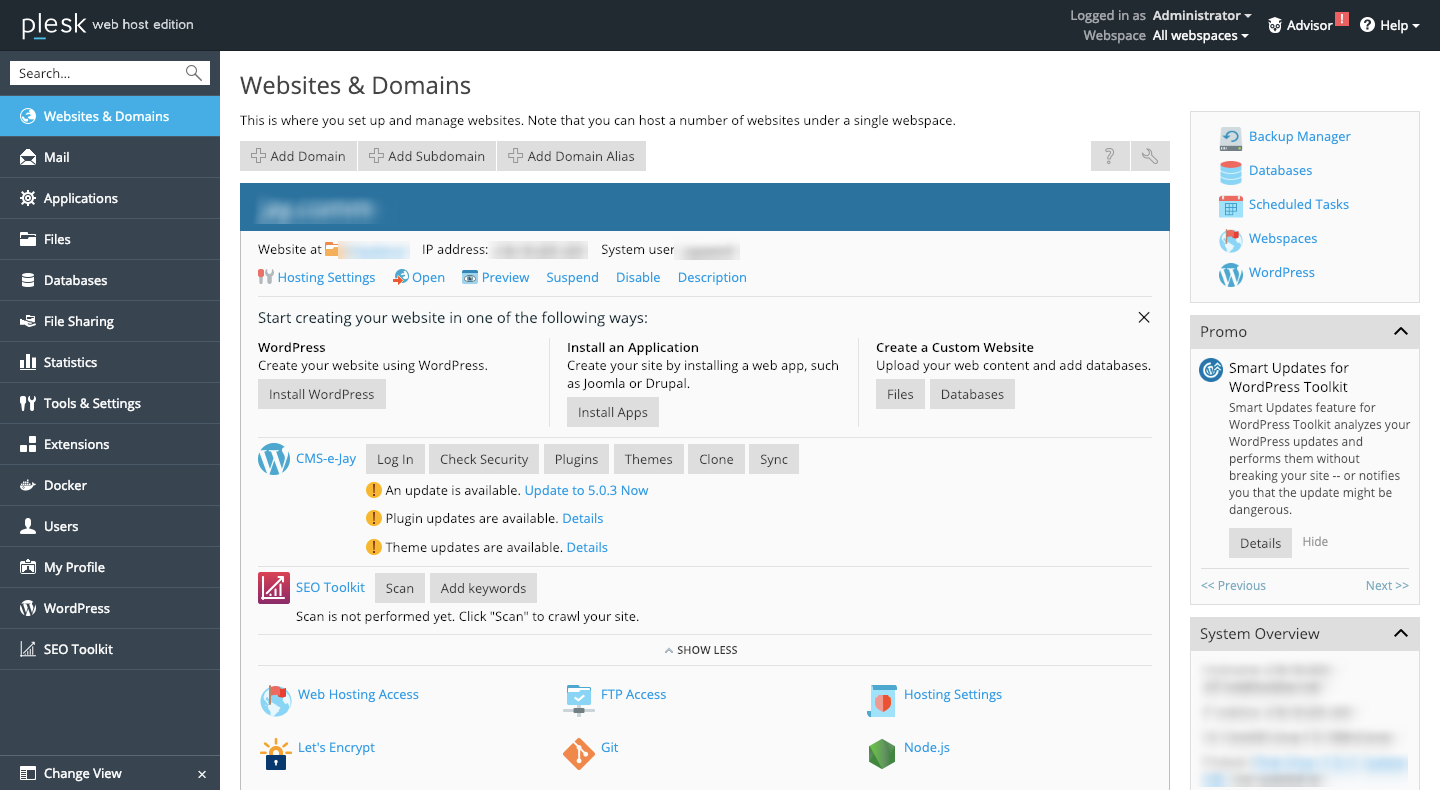Click the Scan button for SEO Toolkit

(400, 588)
